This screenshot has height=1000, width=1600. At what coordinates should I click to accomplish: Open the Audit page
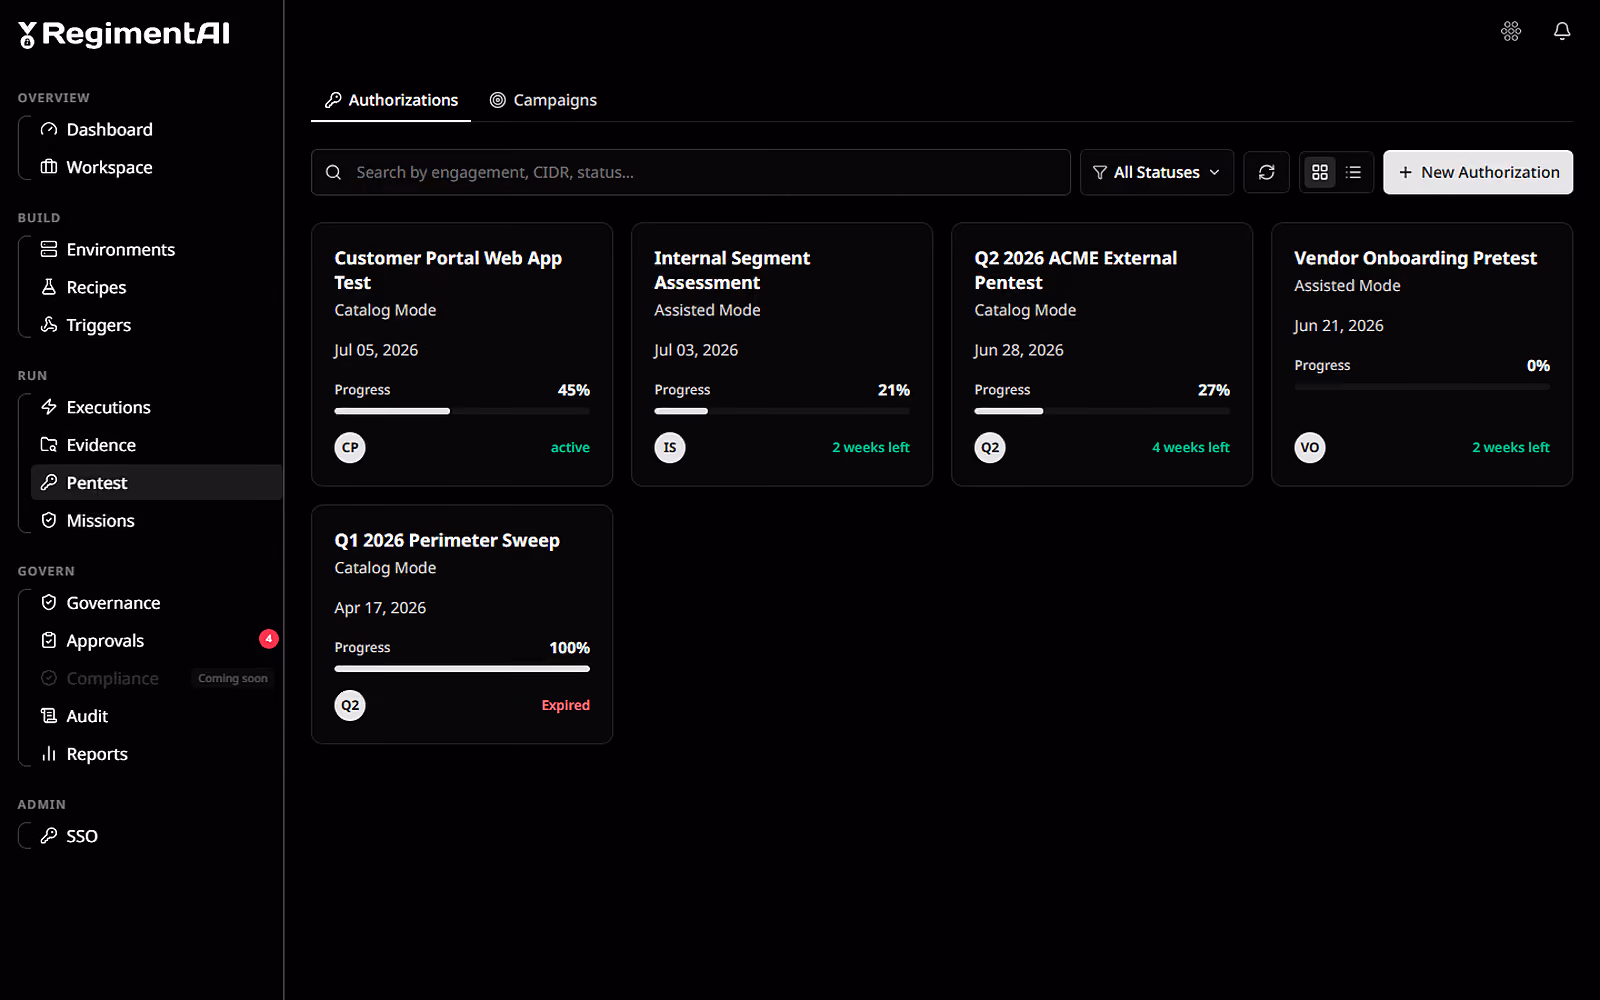coord(156,716)
